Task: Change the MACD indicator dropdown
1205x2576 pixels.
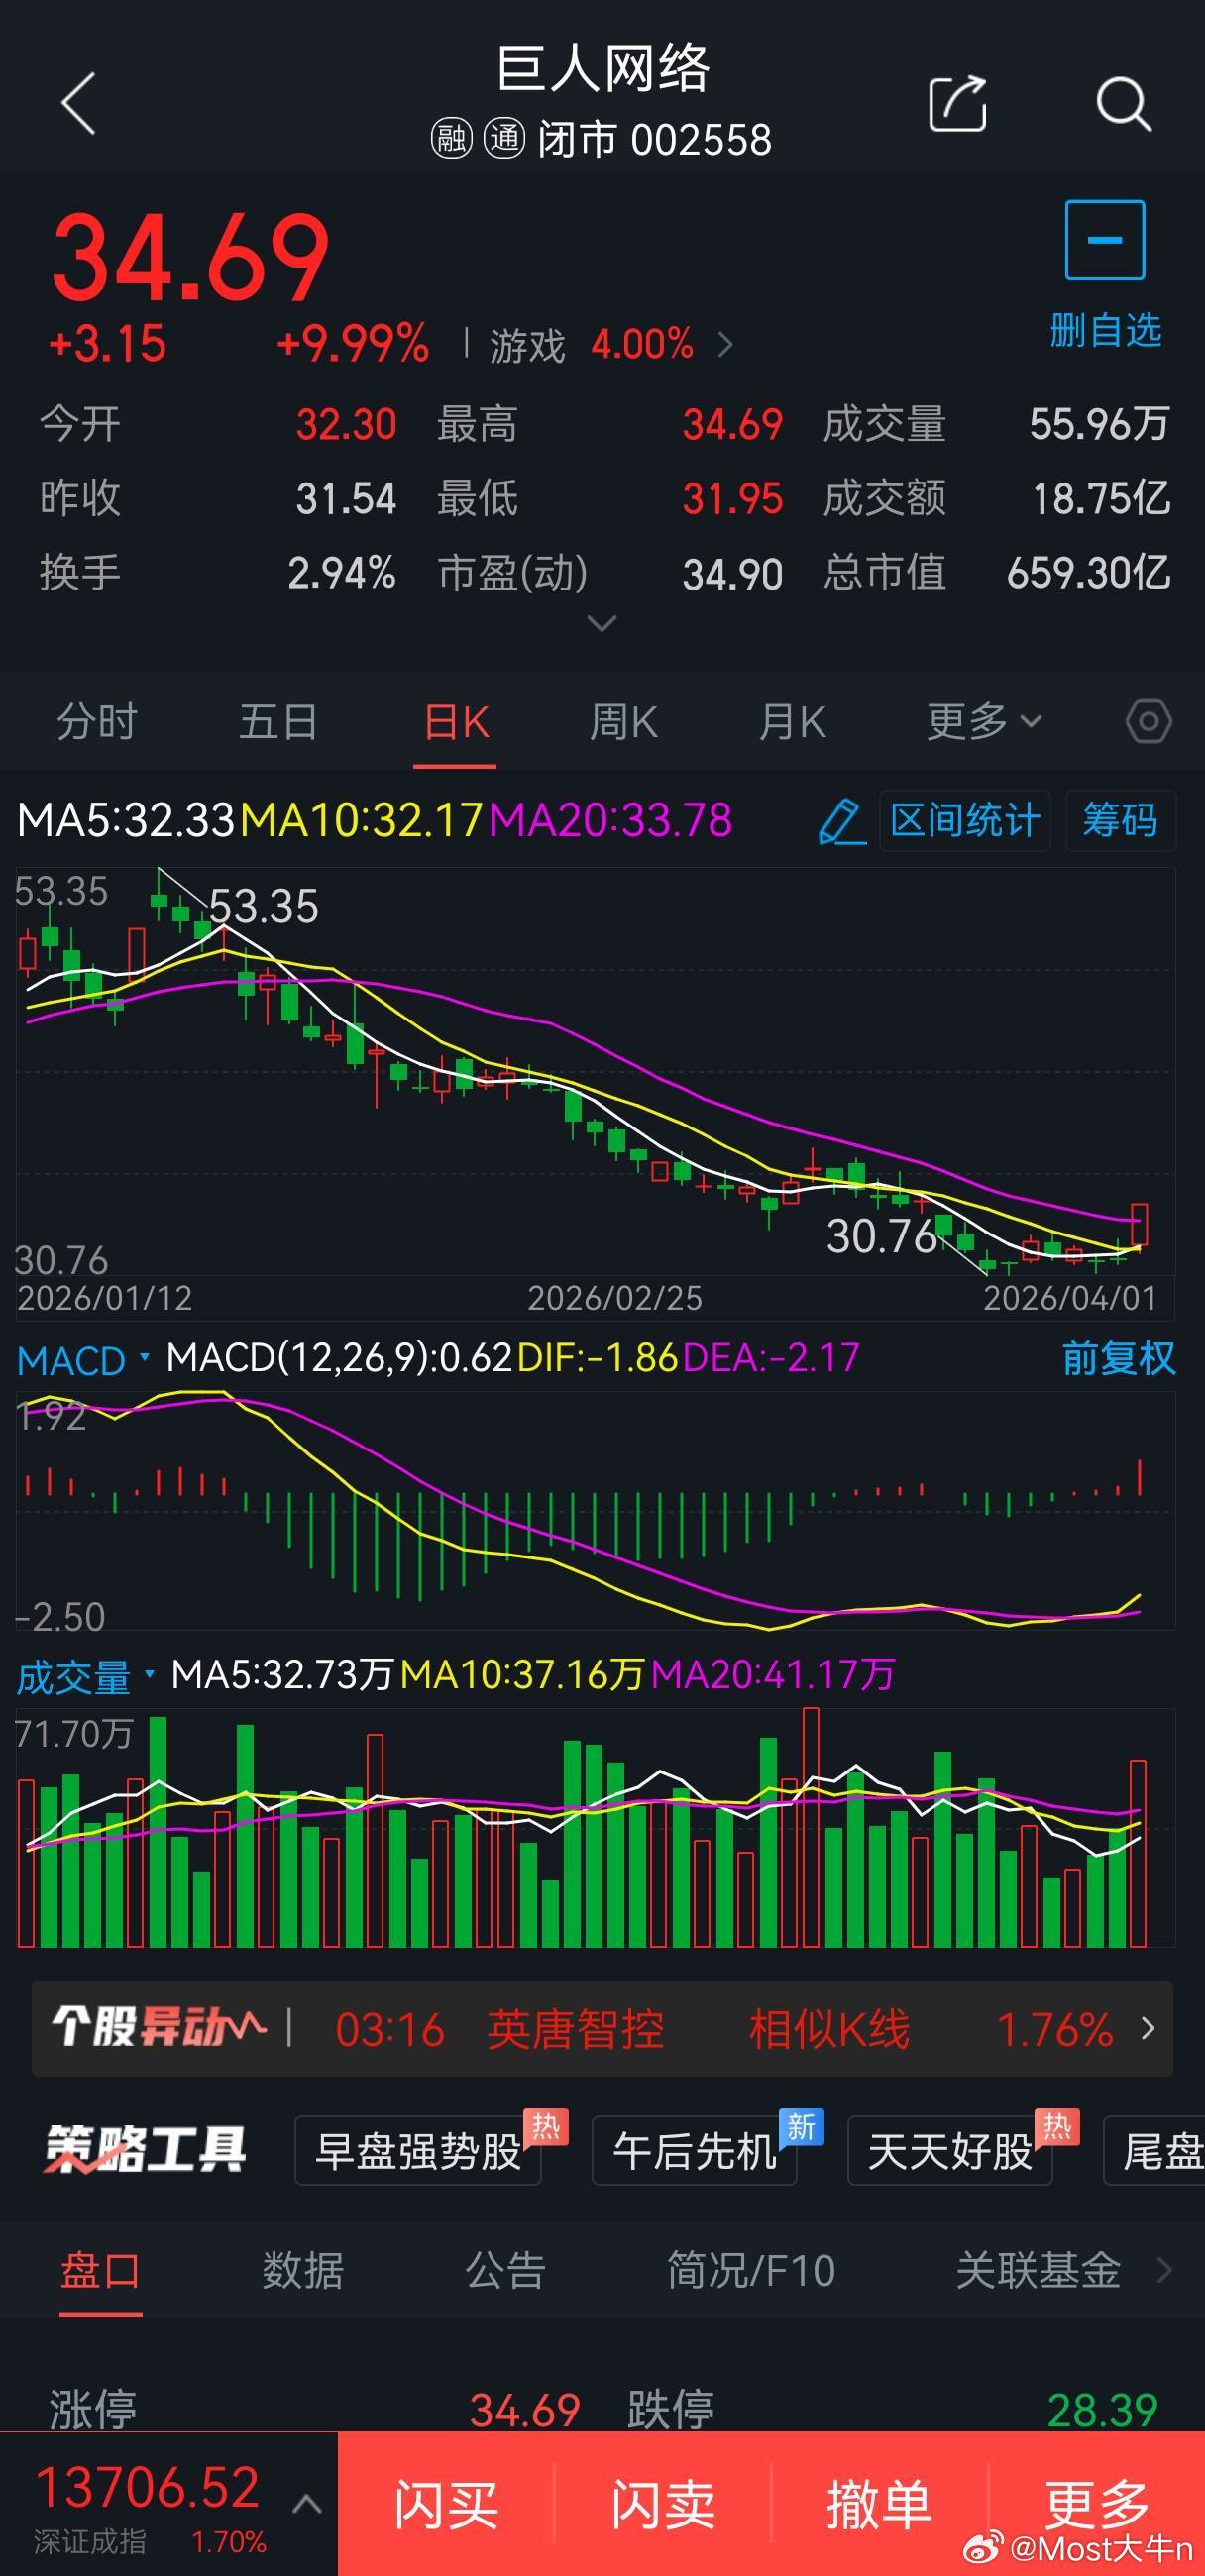Action: pos(84,1360)
